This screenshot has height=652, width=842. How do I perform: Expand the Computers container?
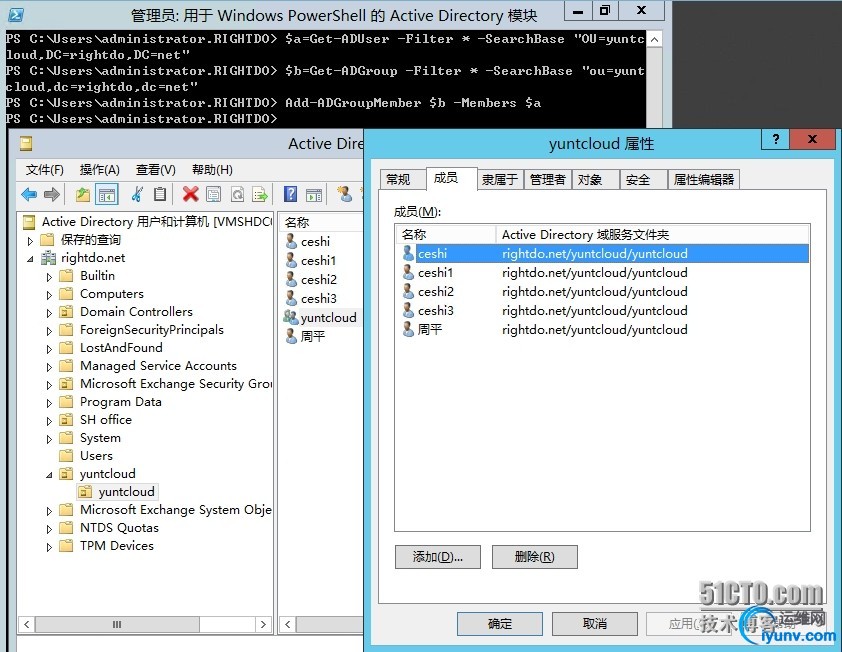pyautogui.click(x=49, y=295)
